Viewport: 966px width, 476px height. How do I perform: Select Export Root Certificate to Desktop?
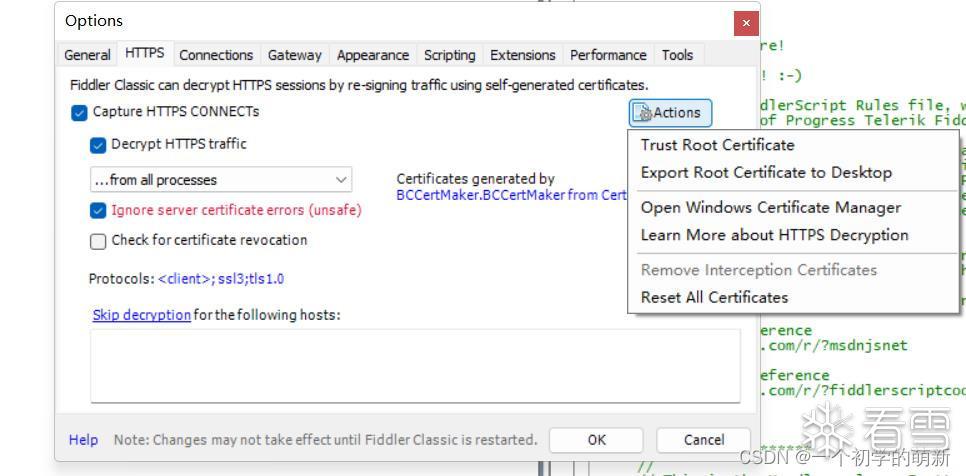[766, 173]
